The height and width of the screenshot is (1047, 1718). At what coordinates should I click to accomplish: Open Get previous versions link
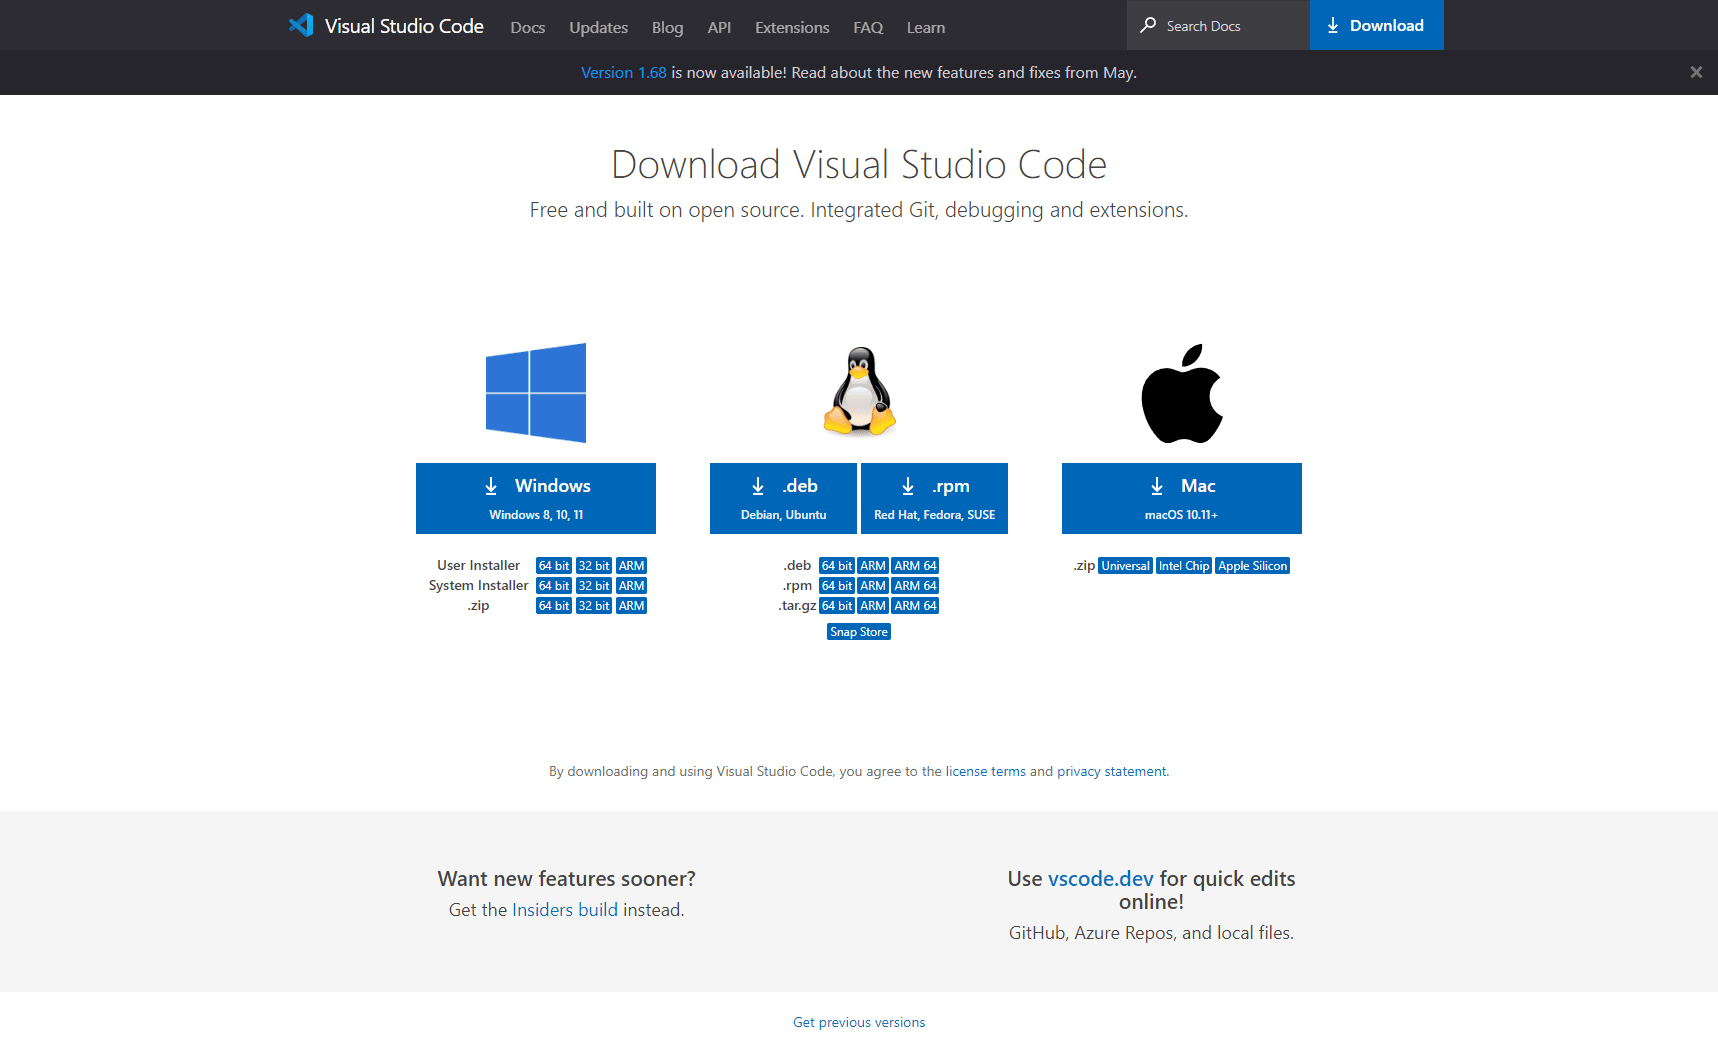(859, 1022)
